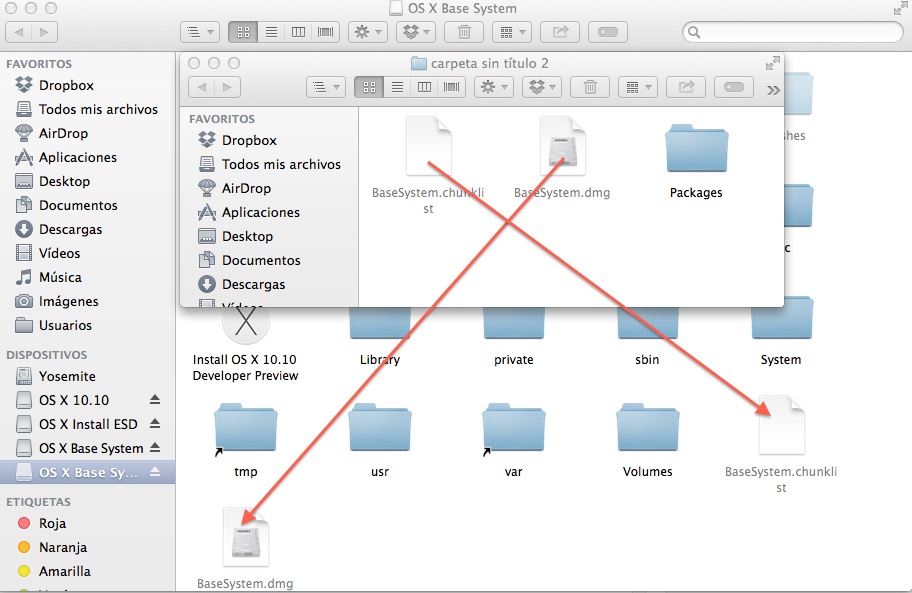
Task: Open the Action gear menu in OS X Base System window
Action: coord(368,32)
